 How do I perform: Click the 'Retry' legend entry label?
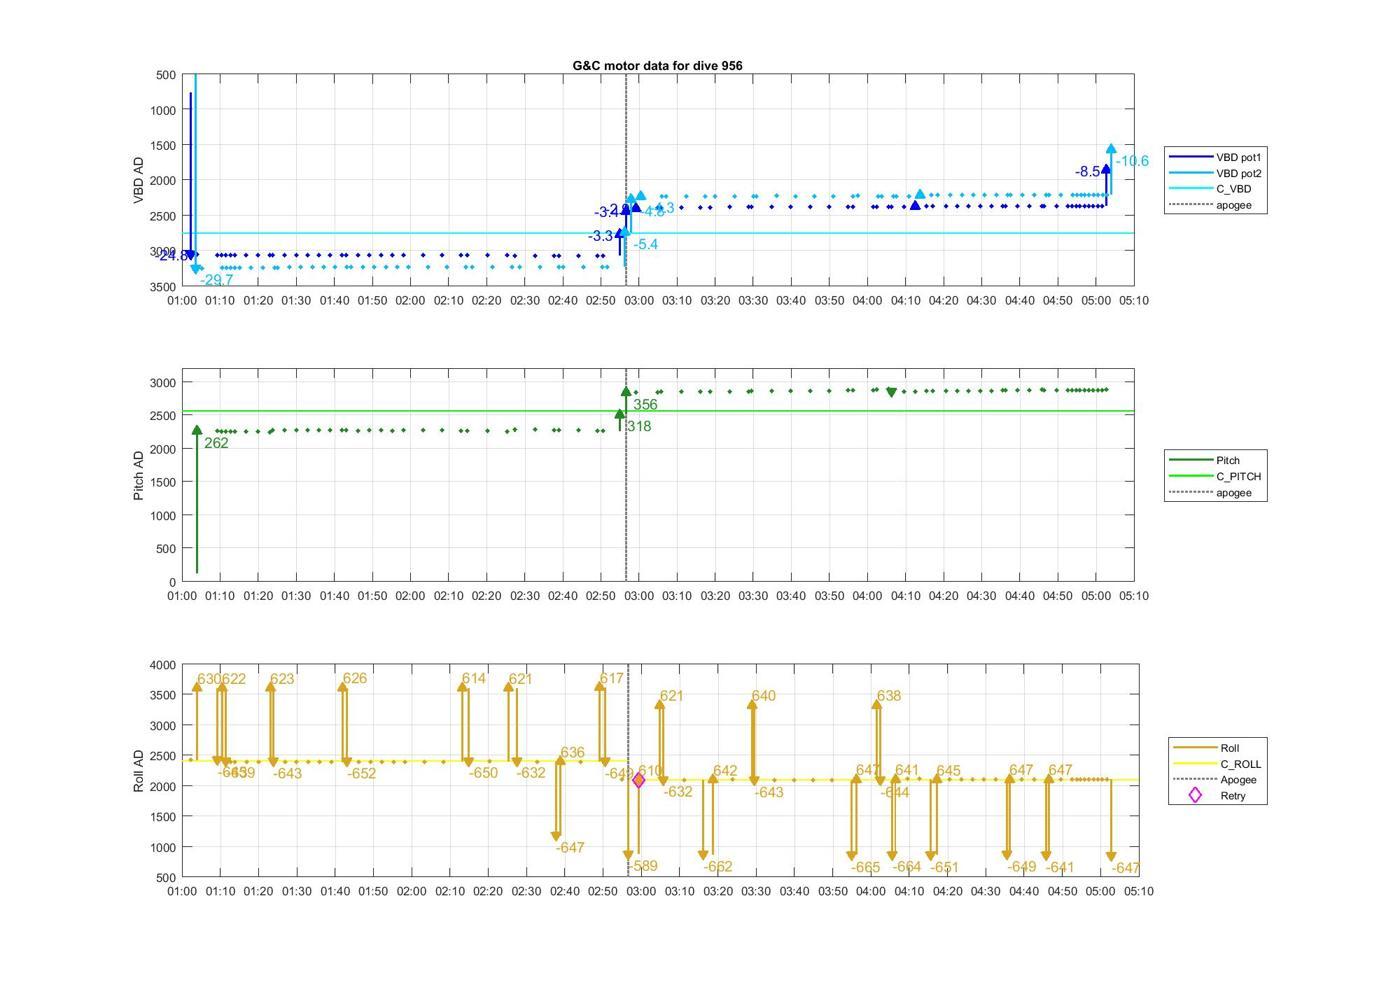click(1233, 796)
